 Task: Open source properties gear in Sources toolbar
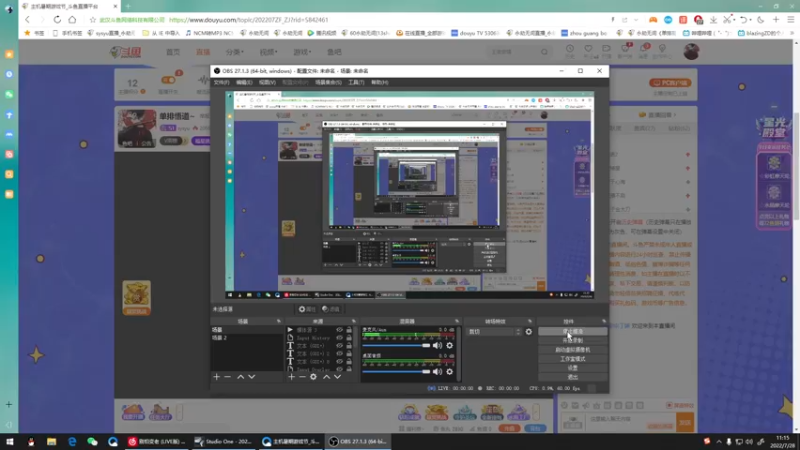click(x=313, y=377)
